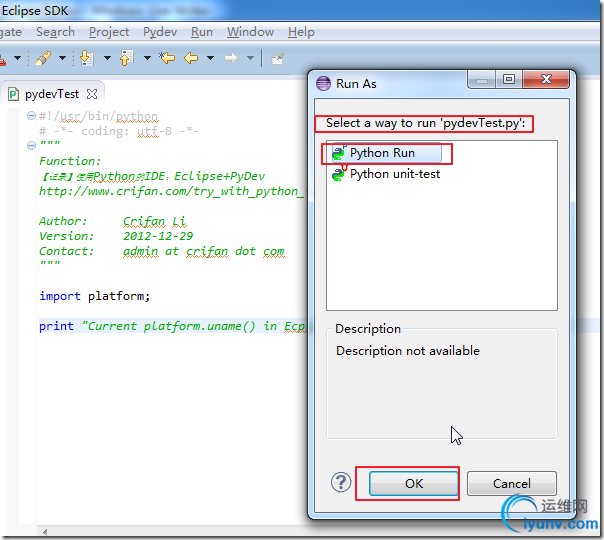
Task: Open dialog help question mark icon
Action: (341, 482)
